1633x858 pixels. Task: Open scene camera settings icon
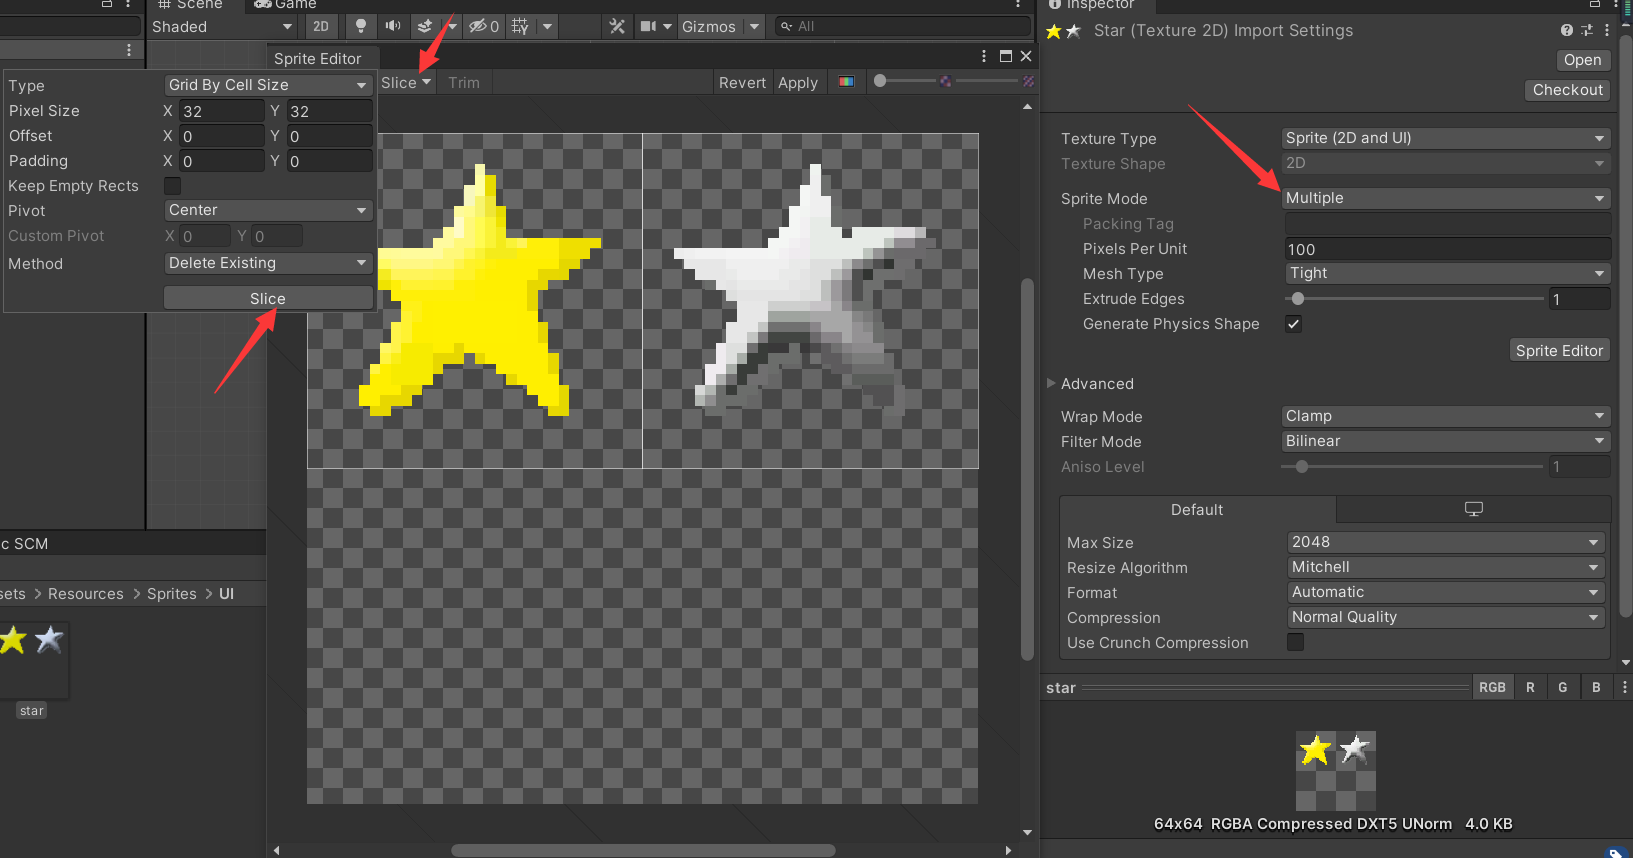click(649, 26)
